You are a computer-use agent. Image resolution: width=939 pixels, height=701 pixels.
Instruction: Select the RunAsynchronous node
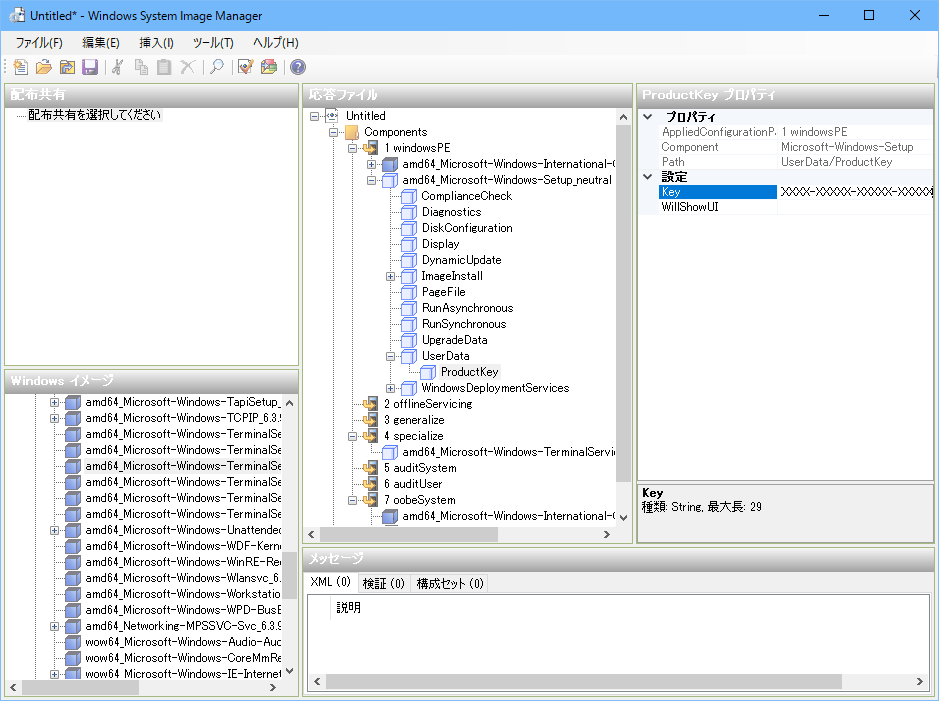pyautogui.click(x=467, y=308)
